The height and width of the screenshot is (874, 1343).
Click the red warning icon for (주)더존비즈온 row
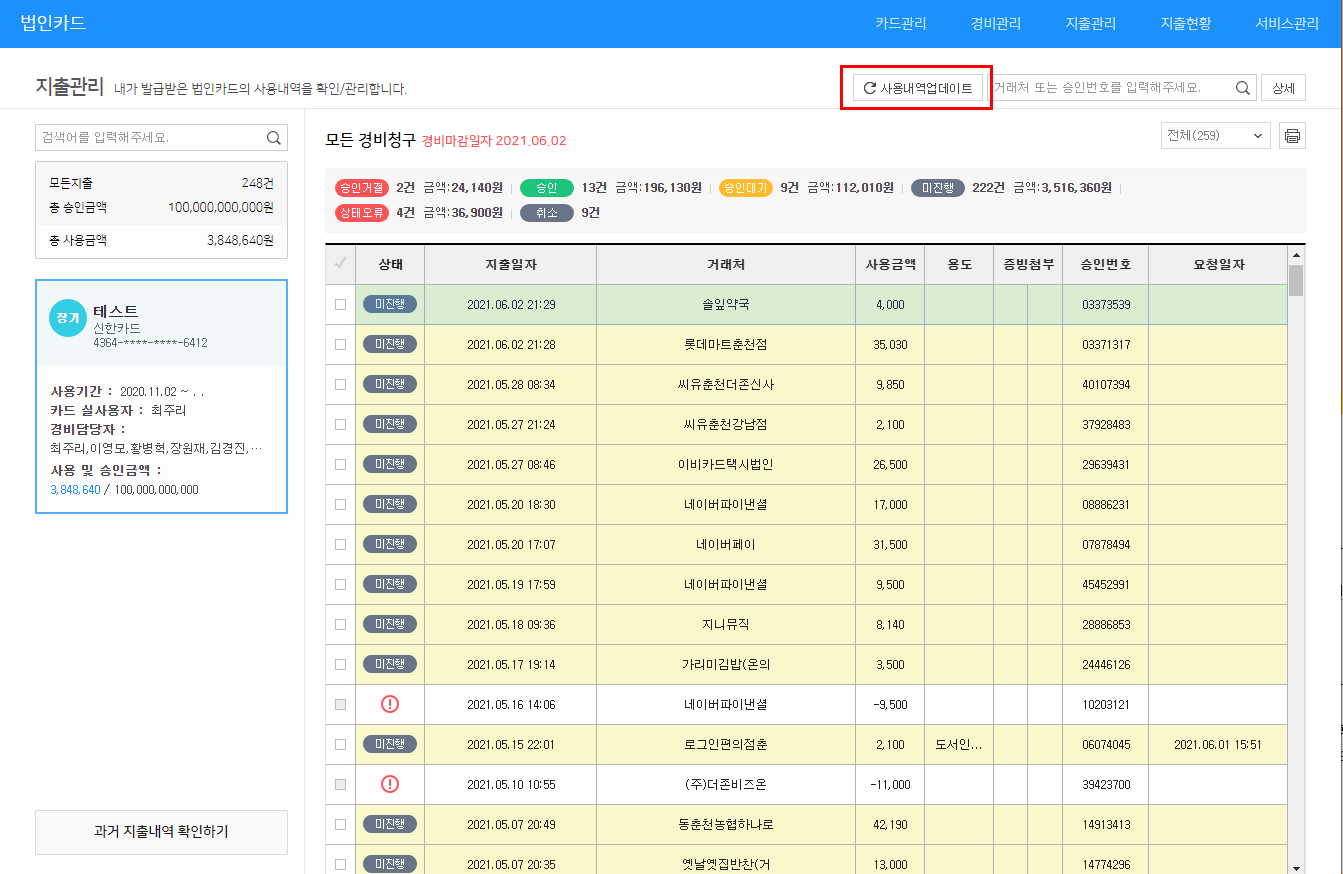[x=390, y=784]
